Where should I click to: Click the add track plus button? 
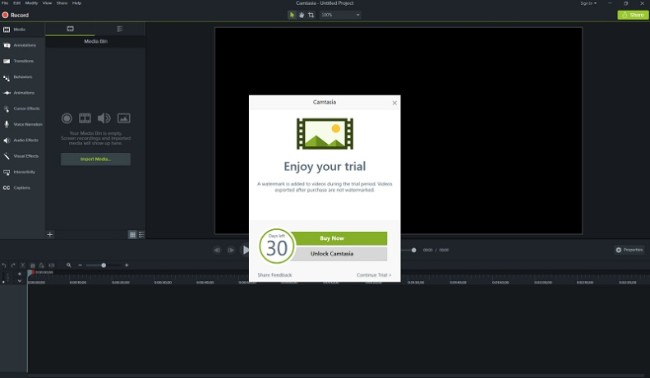19,274
